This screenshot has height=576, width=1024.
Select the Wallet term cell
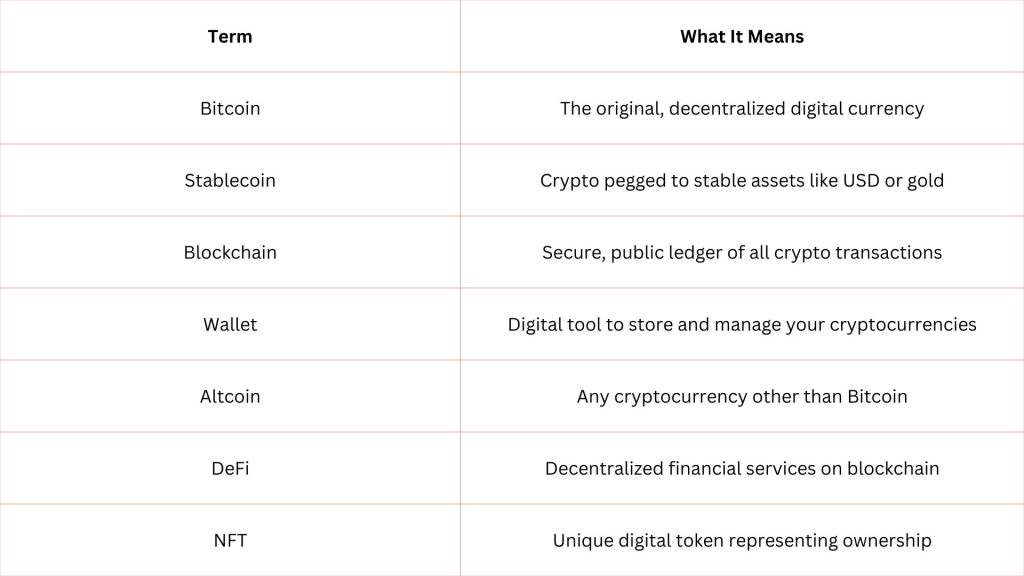[x=230, y=324]
